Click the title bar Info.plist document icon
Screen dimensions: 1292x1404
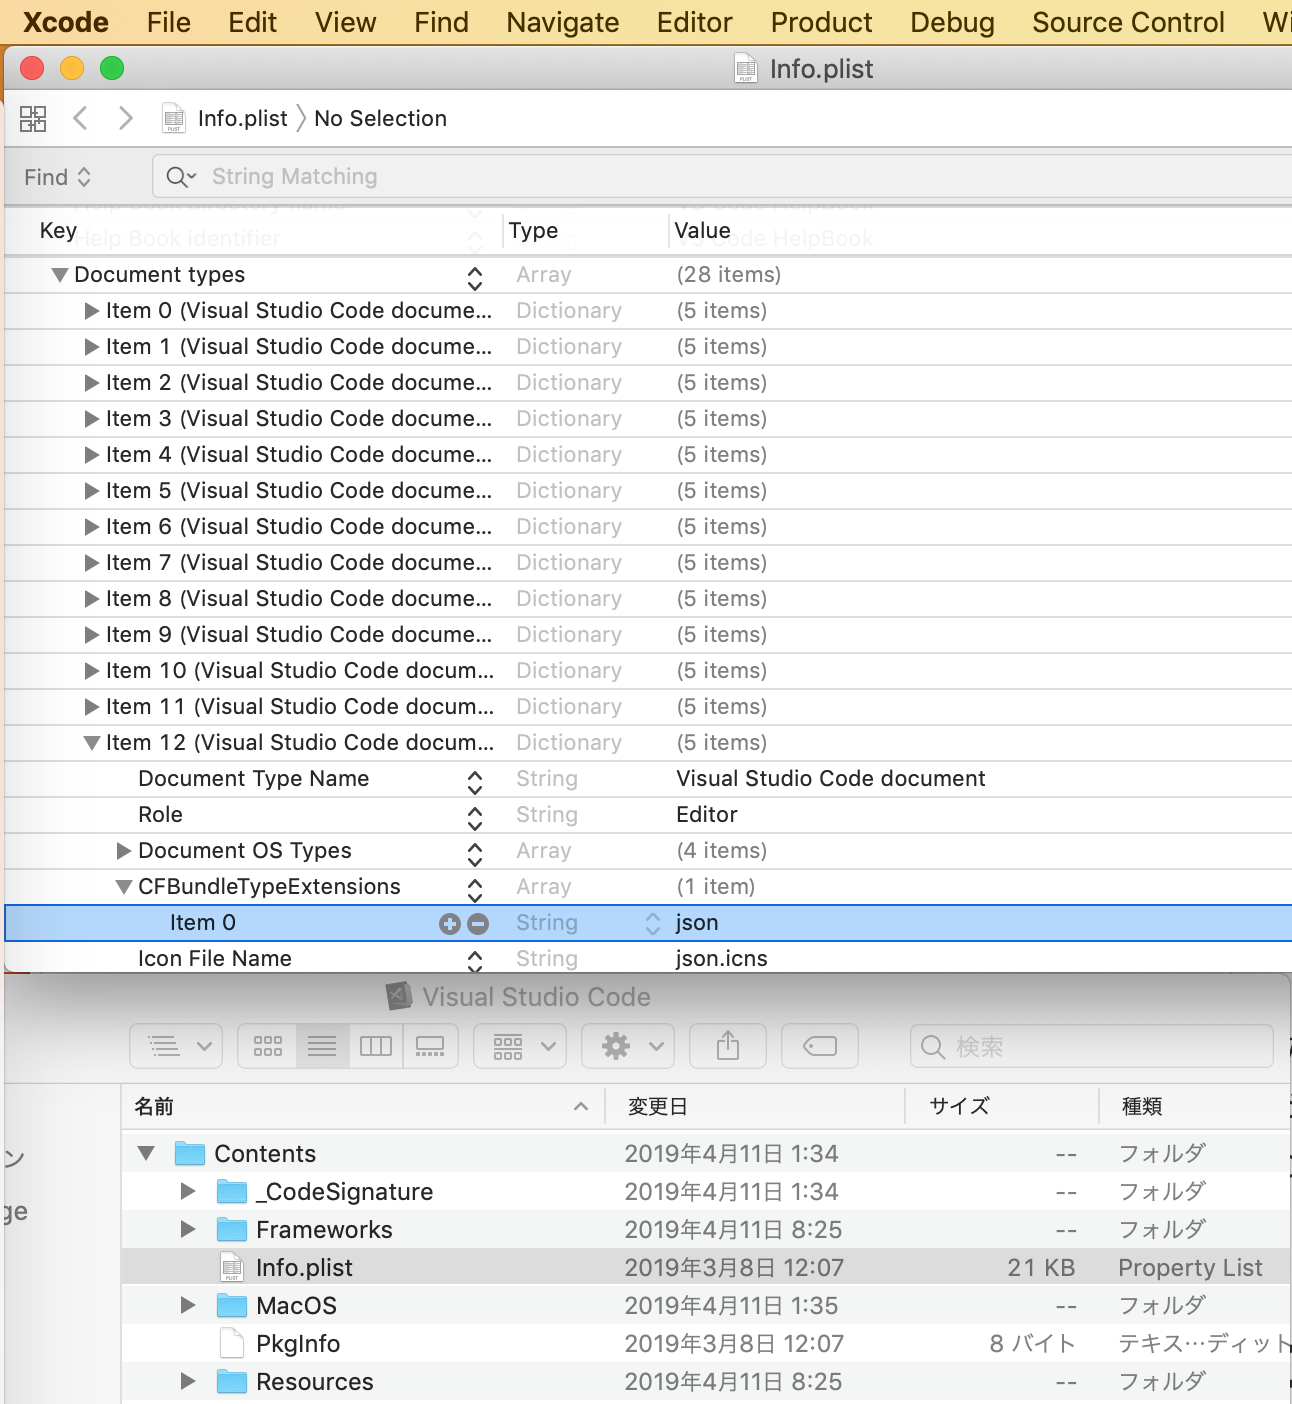[746, 69]
